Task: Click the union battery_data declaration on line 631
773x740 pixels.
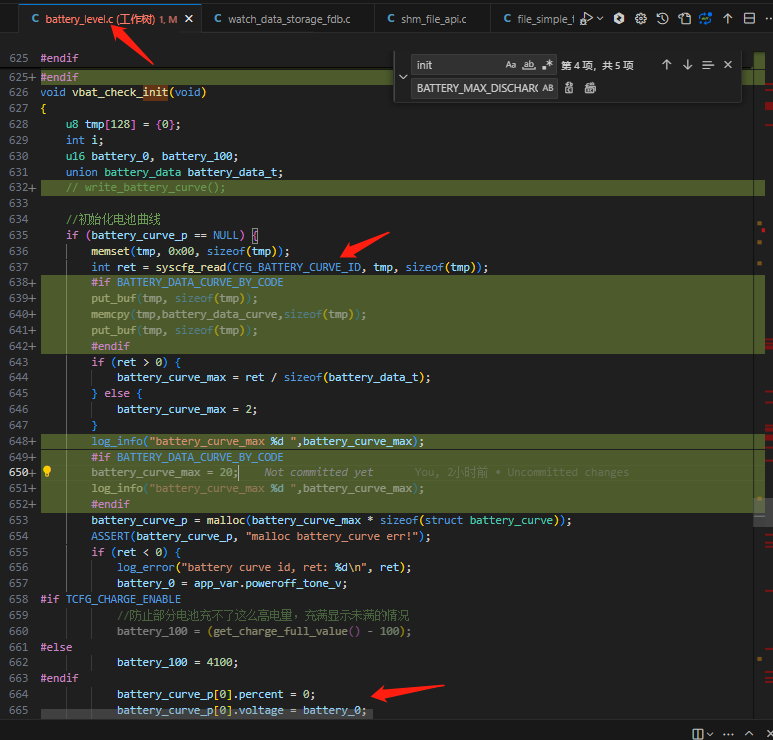Action: pyautogui.click(x=174, y=173)
